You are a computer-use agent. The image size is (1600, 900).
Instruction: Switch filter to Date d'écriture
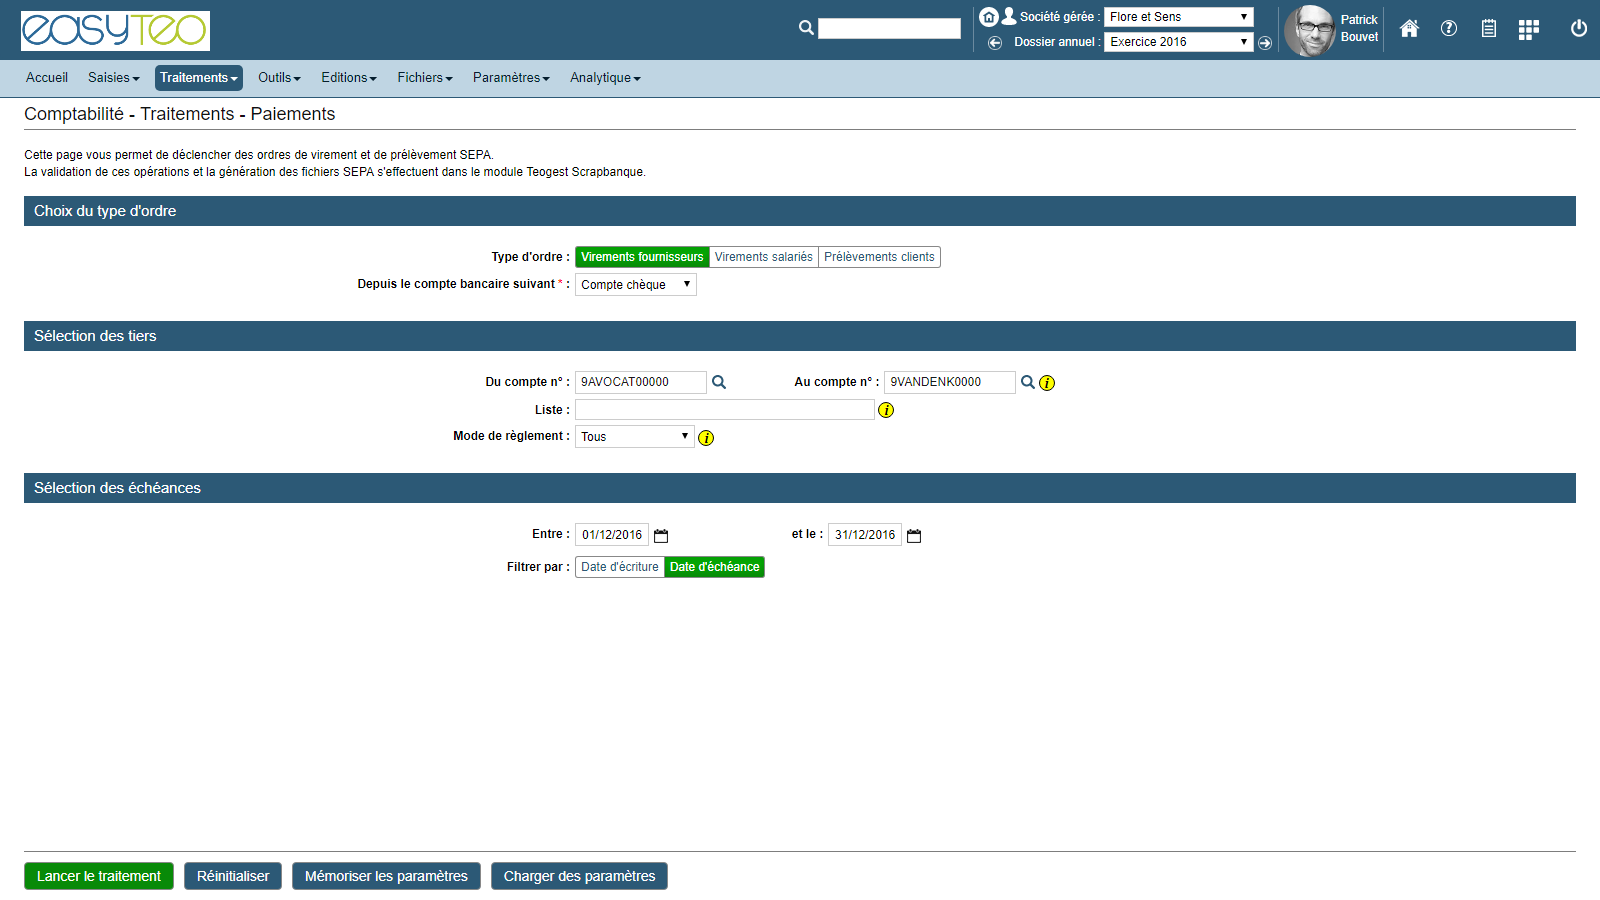point(619,567)
